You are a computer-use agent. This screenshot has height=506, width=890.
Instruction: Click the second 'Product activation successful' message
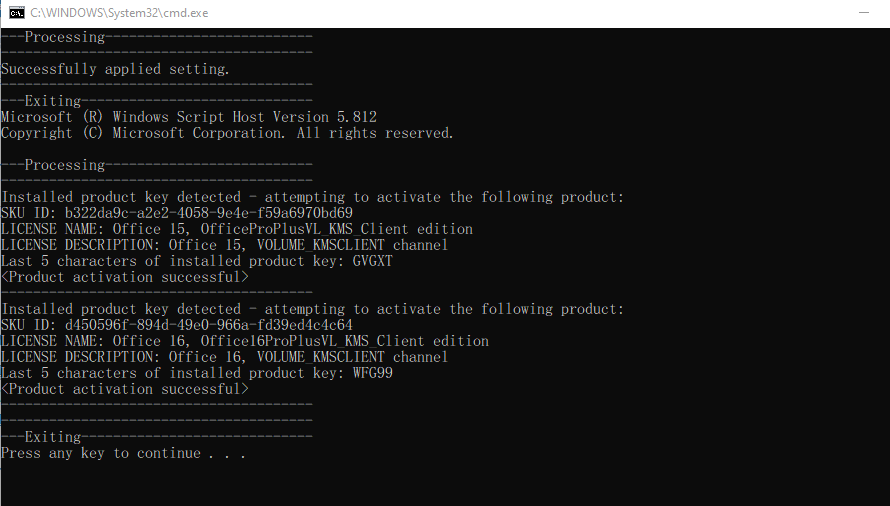click(x=125, y=389)
